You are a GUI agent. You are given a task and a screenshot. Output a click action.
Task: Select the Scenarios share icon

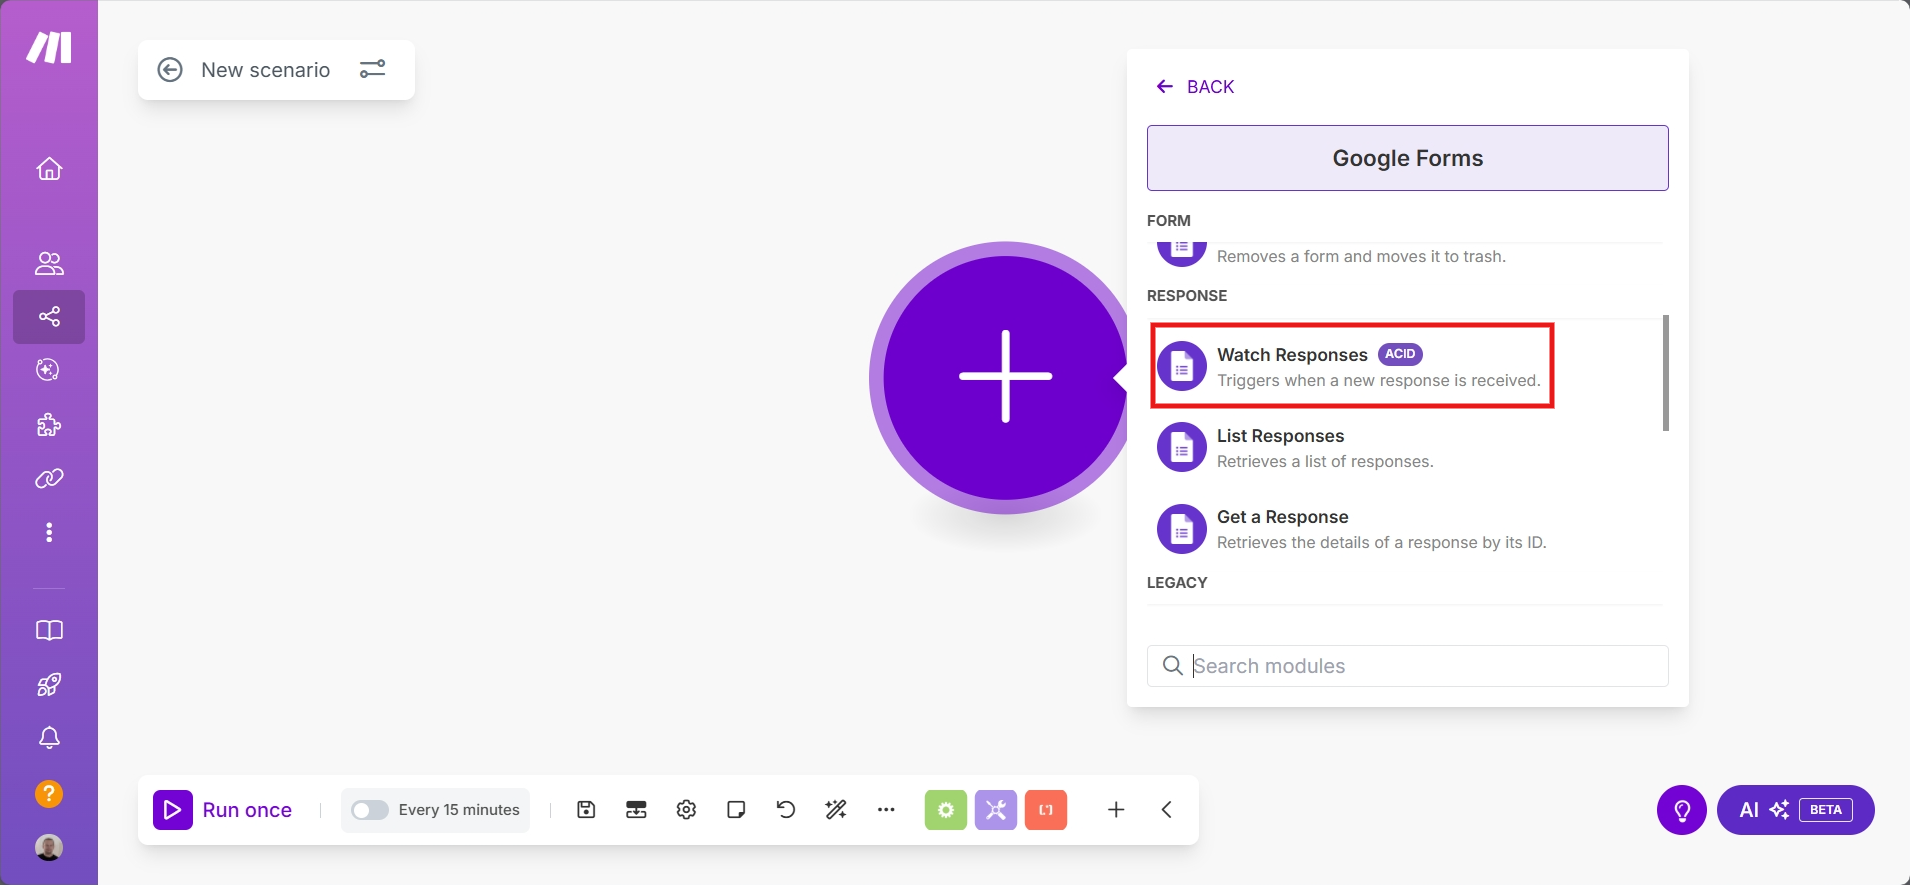[x=49, y=317]
